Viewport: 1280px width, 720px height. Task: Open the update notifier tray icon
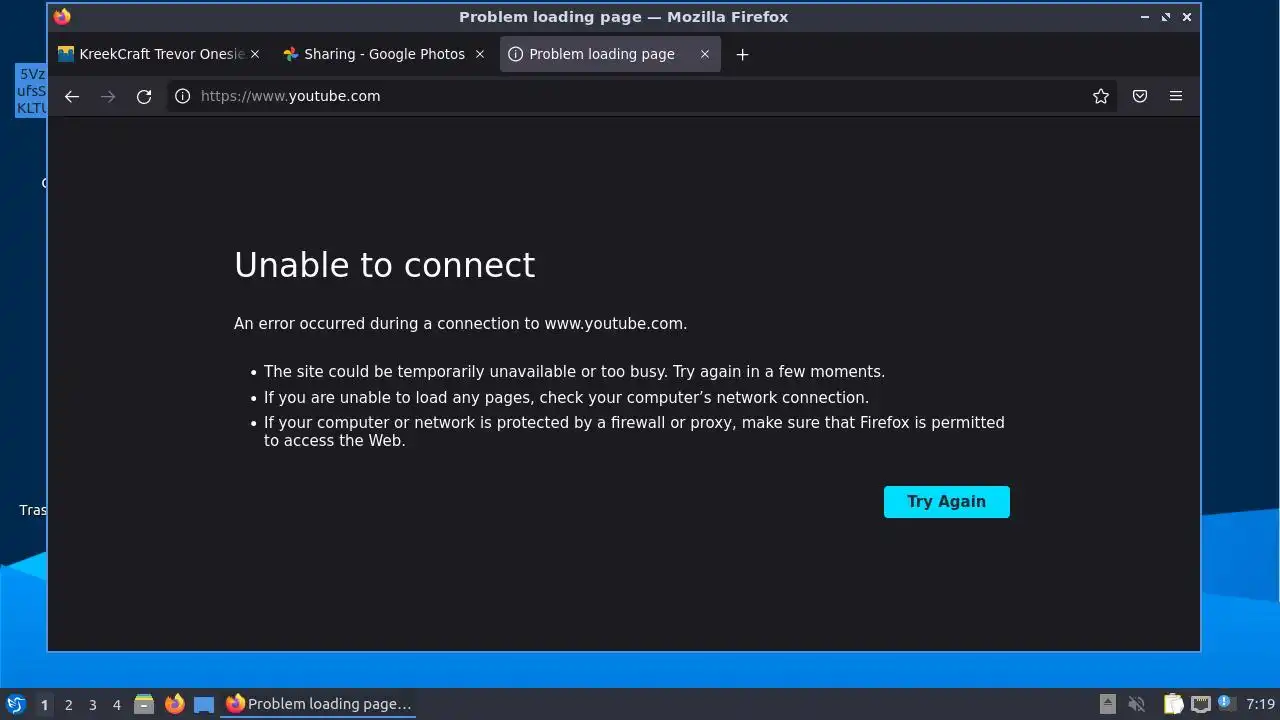[1226, 703]
